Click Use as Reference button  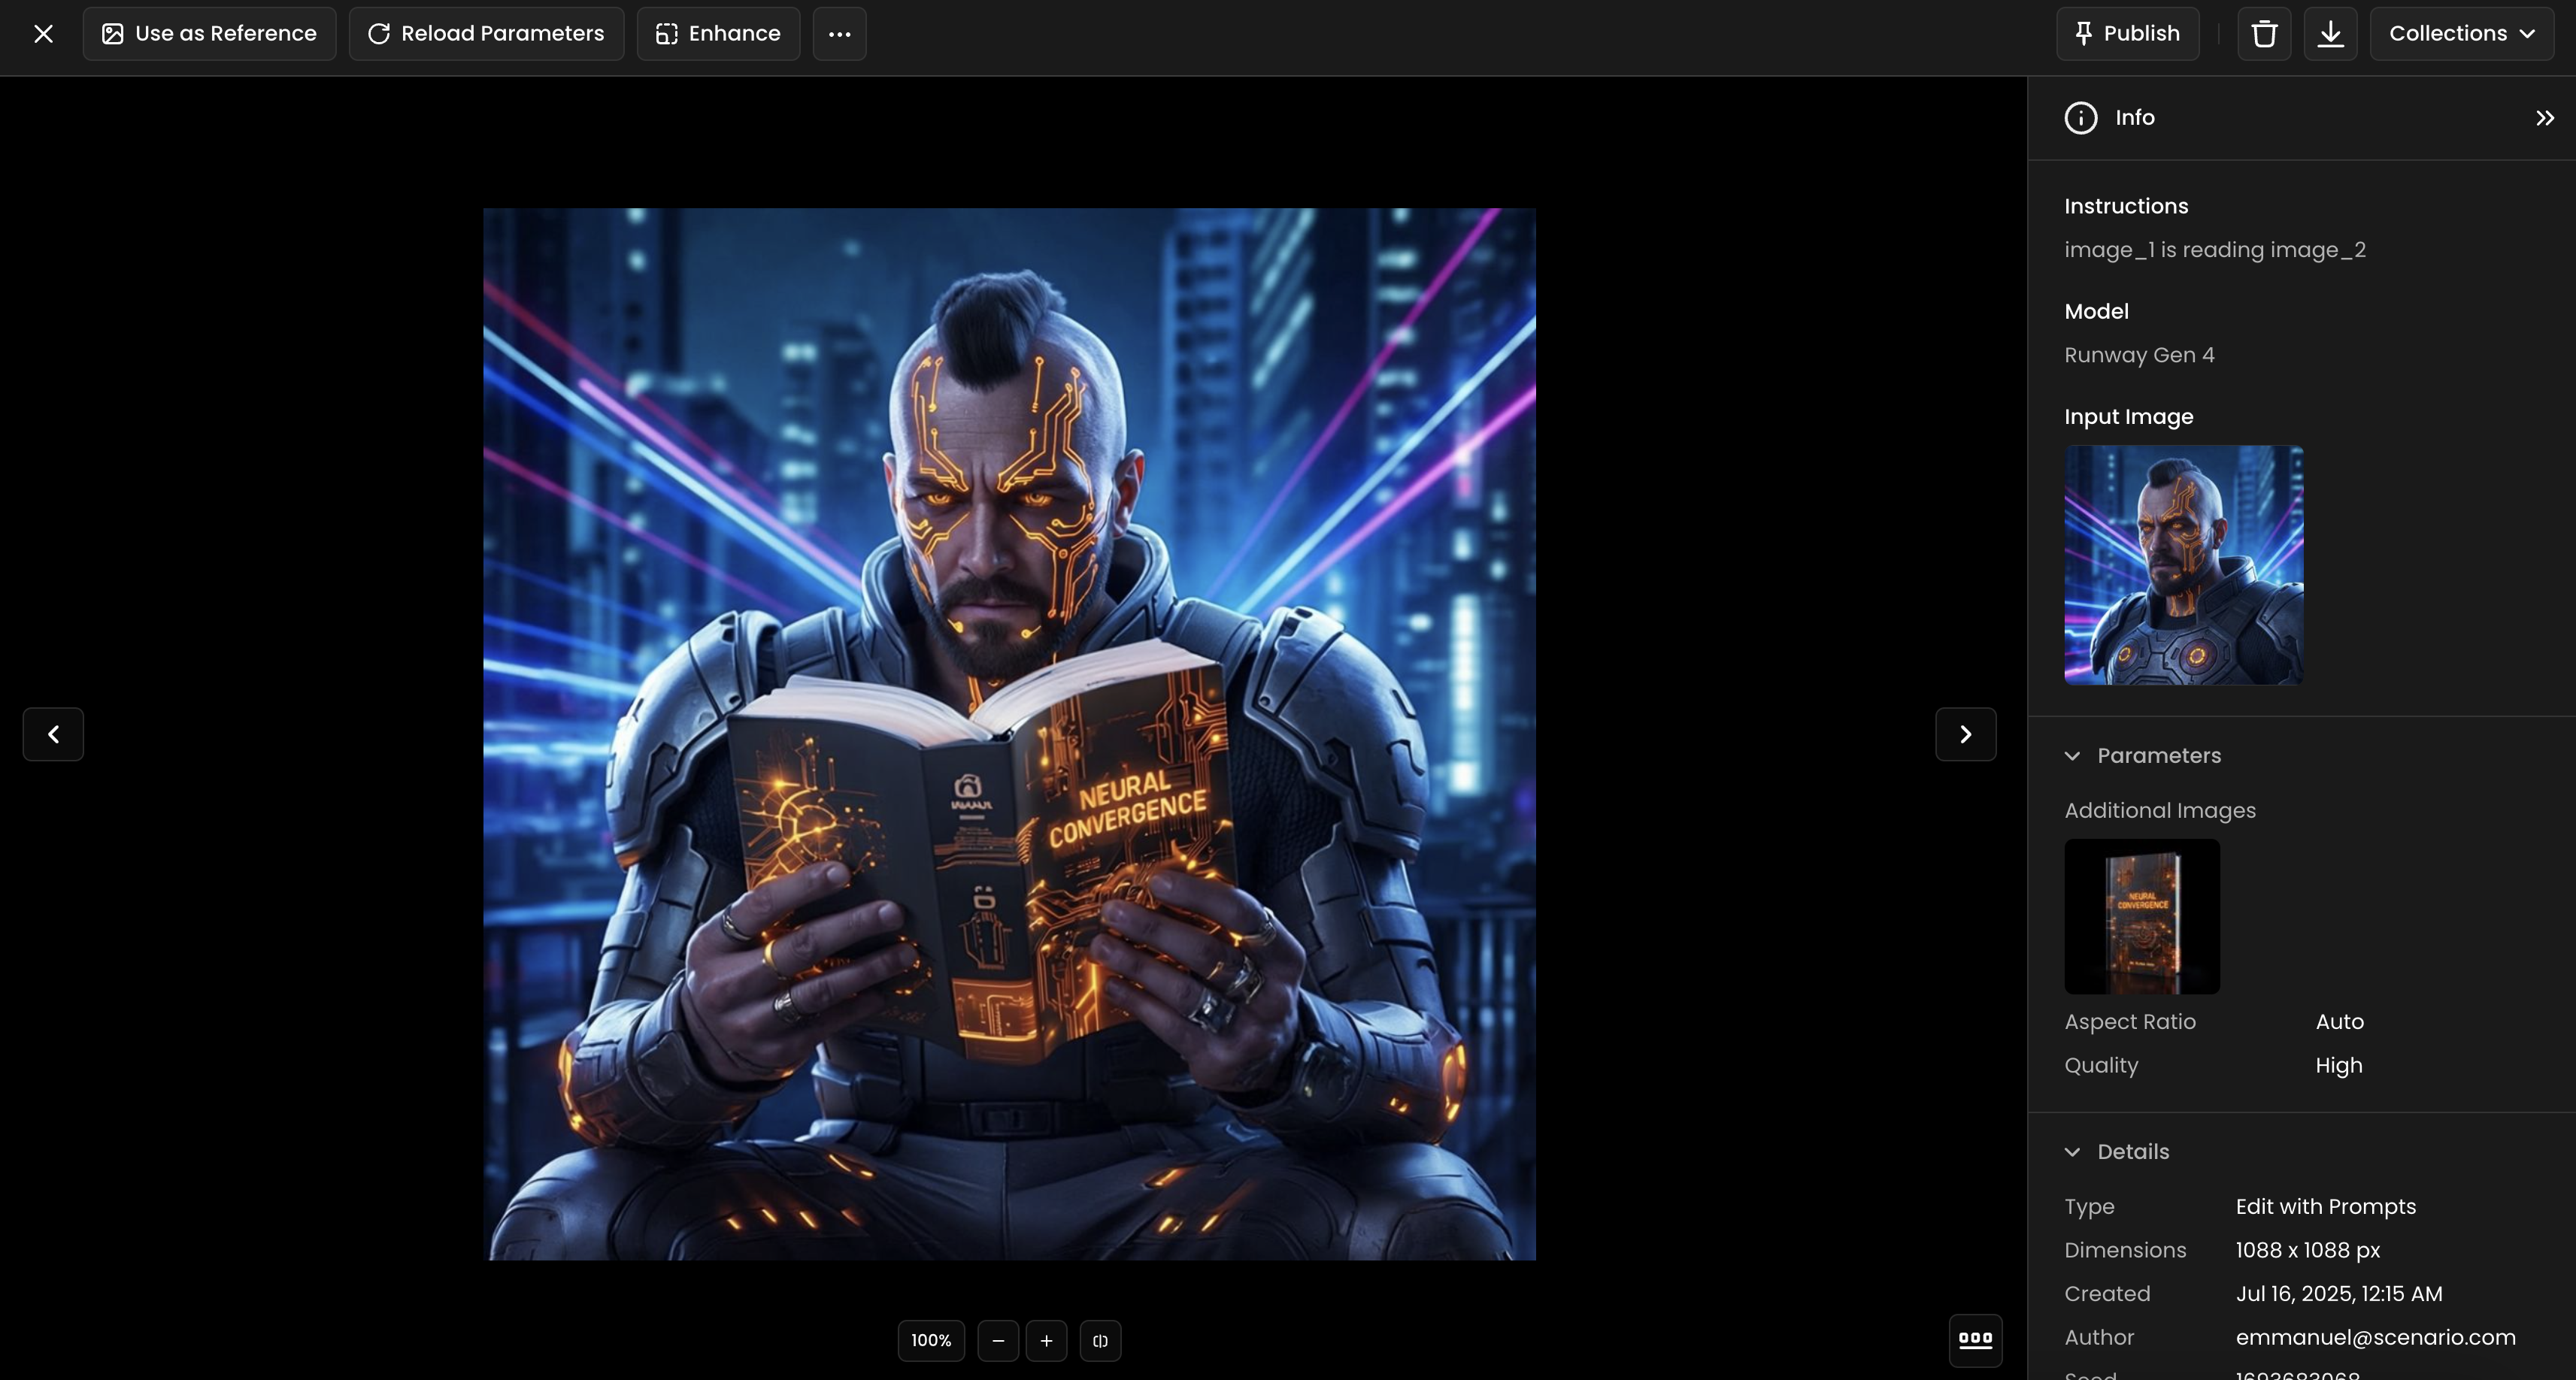coord(209,34)
